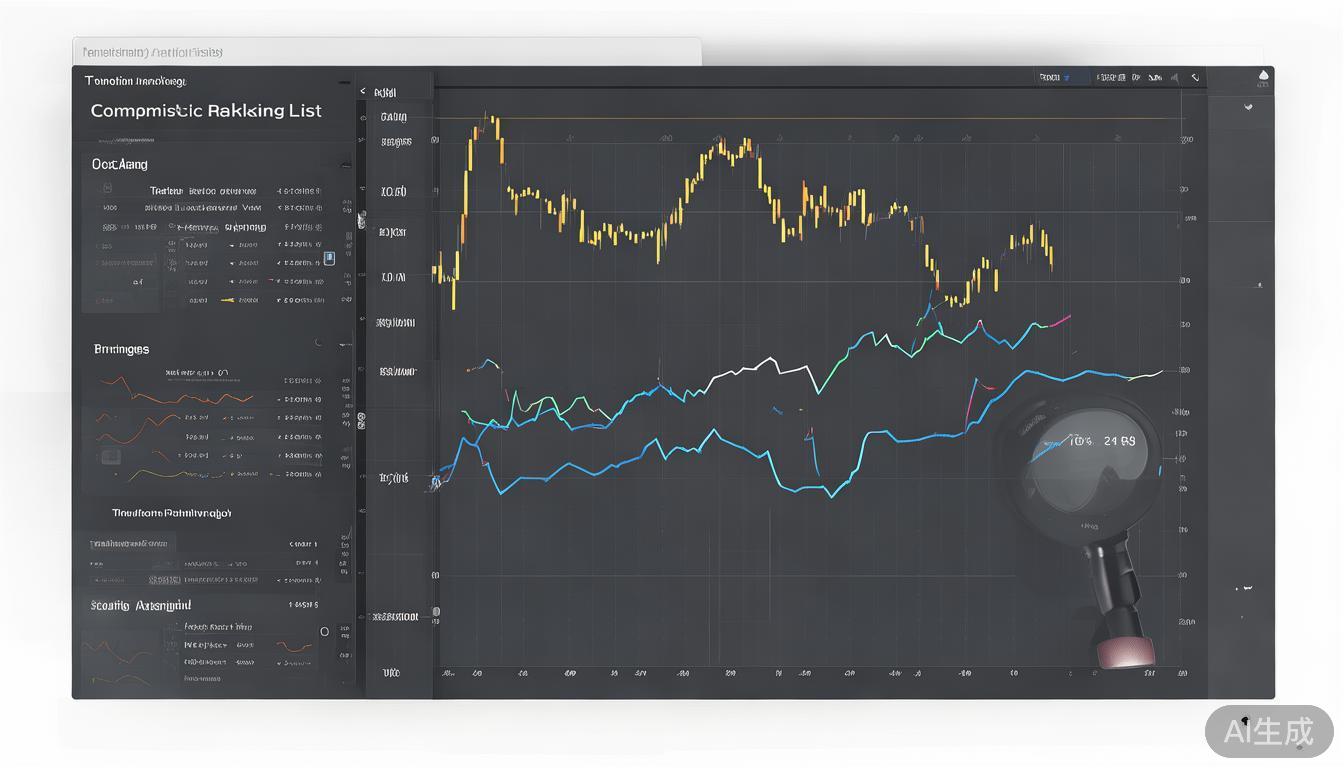Expand the chevron in the right side panel
The height and width of the screenshot is (768, 1344).
pyautogui.click(x=1248, y=107)
